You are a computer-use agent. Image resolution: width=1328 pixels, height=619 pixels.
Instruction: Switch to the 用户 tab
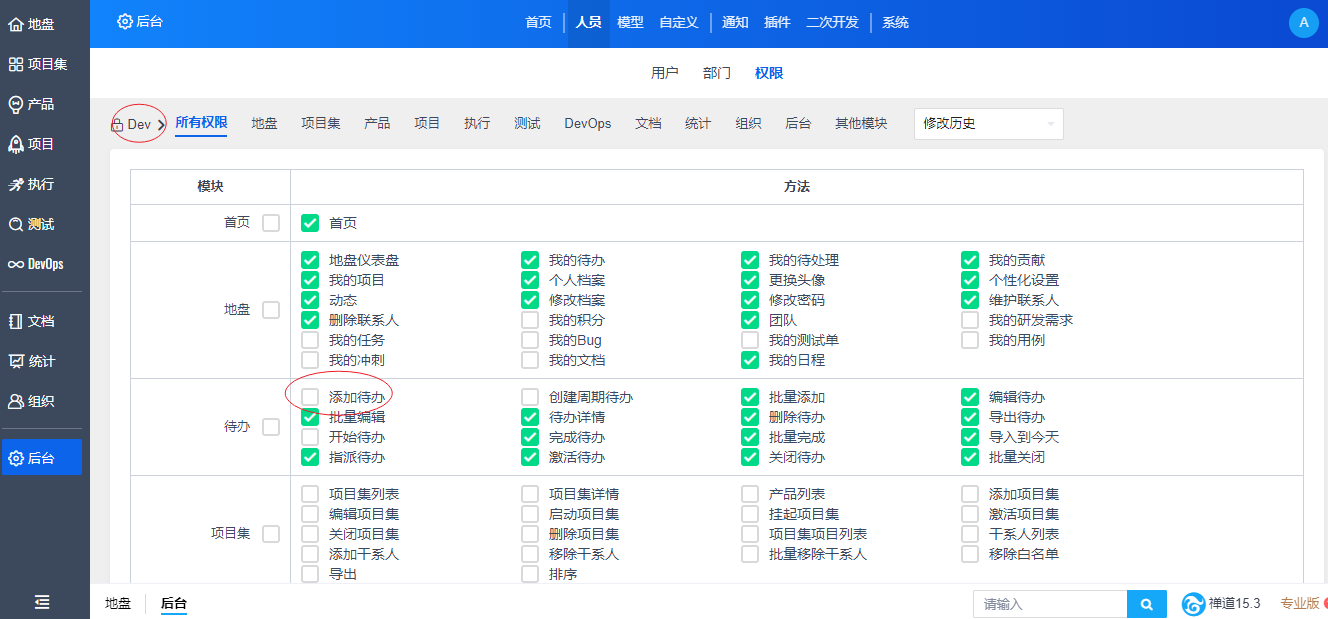(664, 73)
